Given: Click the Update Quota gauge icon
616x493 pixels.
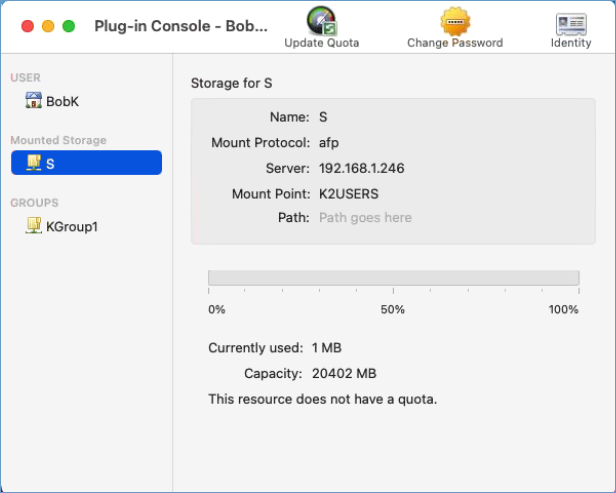Looking at the screenshot, I should [321, 21].
